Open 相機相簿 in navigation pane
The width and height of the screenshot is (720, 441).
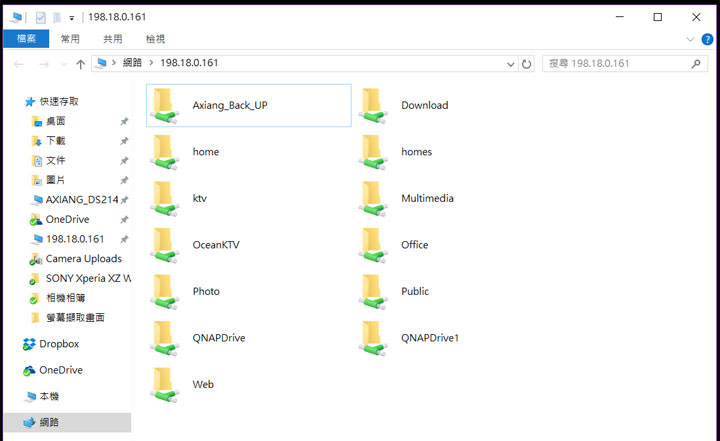[x=66, y=298]
